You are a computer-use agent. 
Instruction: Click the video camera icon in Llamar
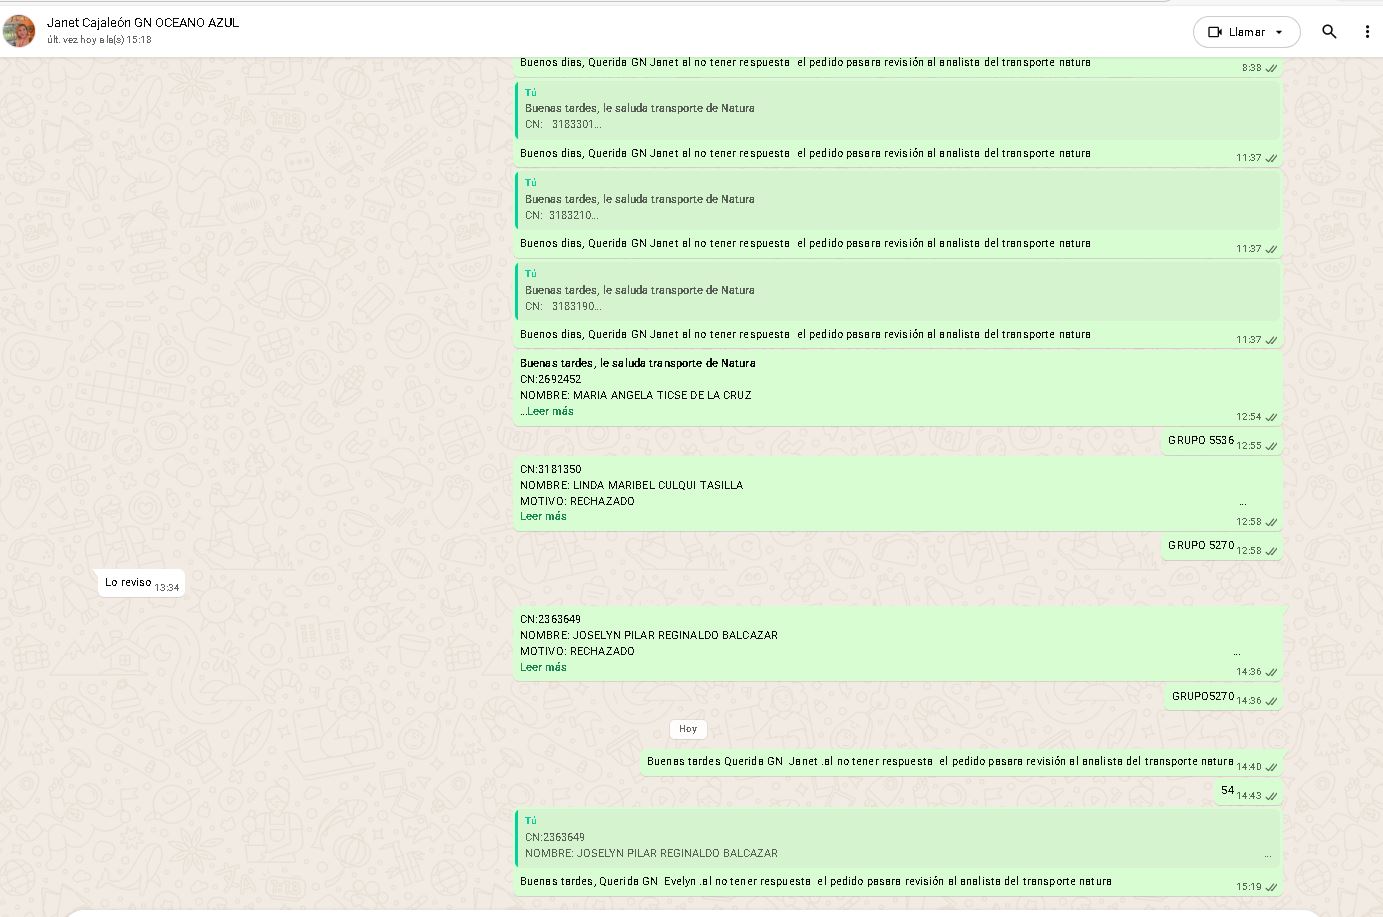[x=1215, y=32]
